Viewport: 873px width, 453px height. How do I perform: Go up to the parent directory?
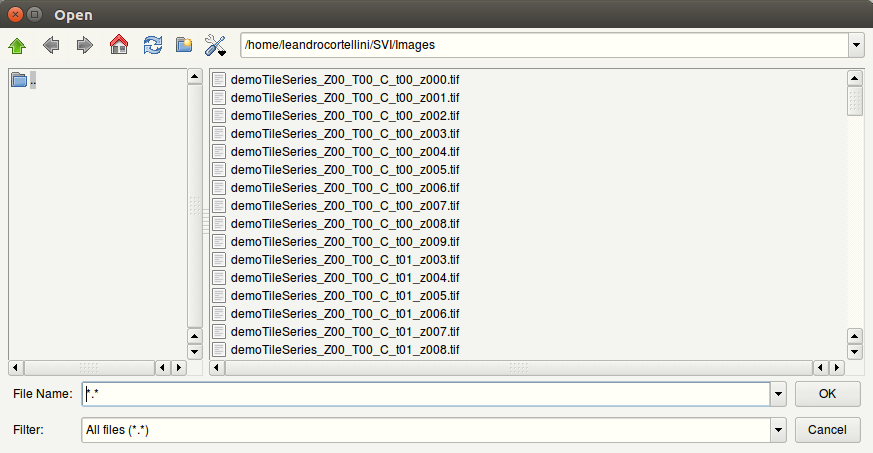[17, 45]
